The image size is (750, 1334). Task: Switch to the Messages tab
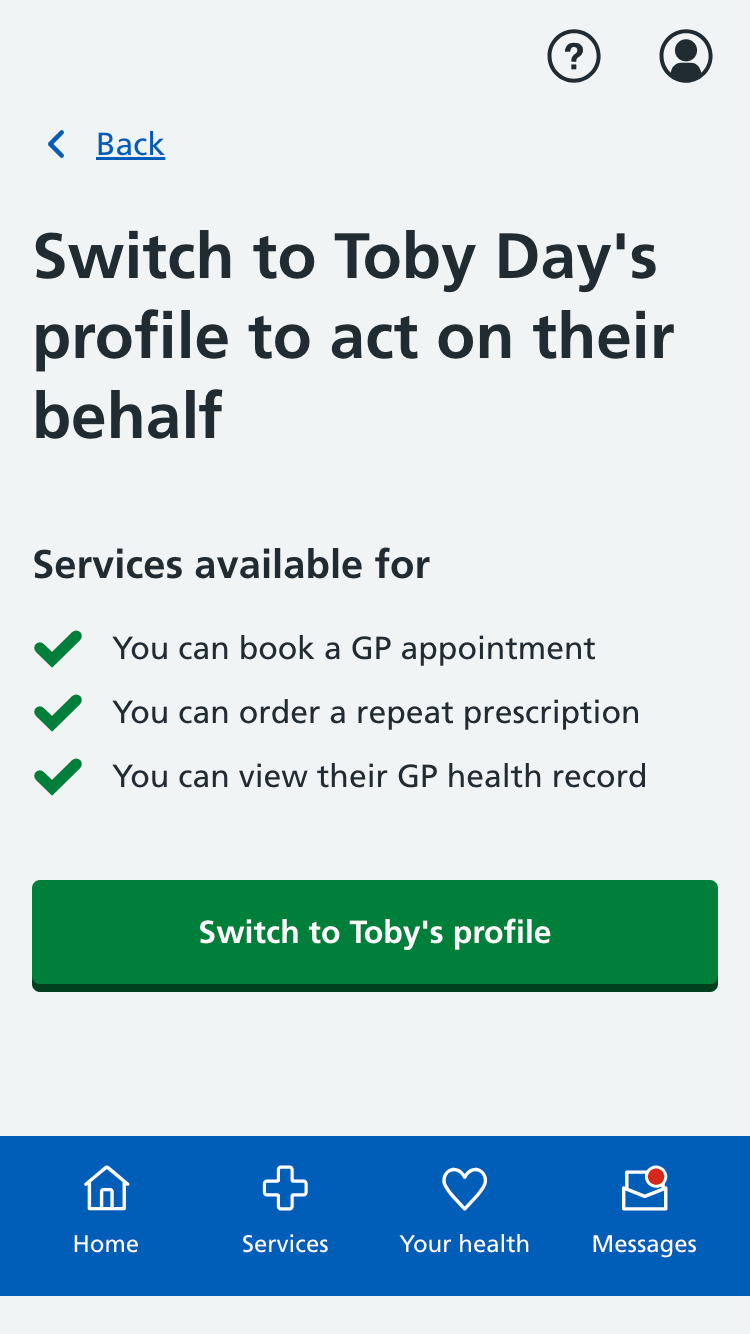click(643, 1210)
